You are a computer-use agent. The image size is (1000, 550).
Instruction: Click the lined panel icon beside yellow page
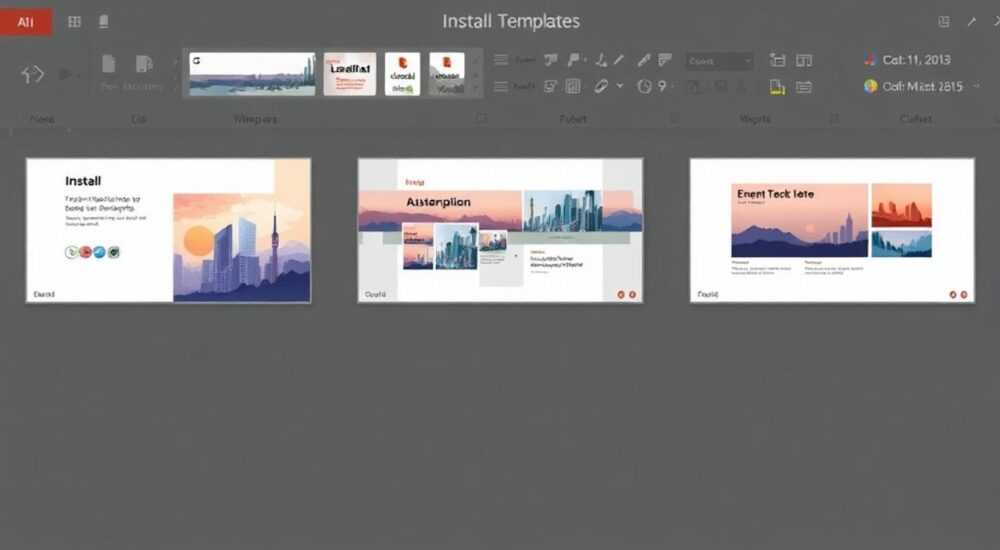tap(804, 87)
